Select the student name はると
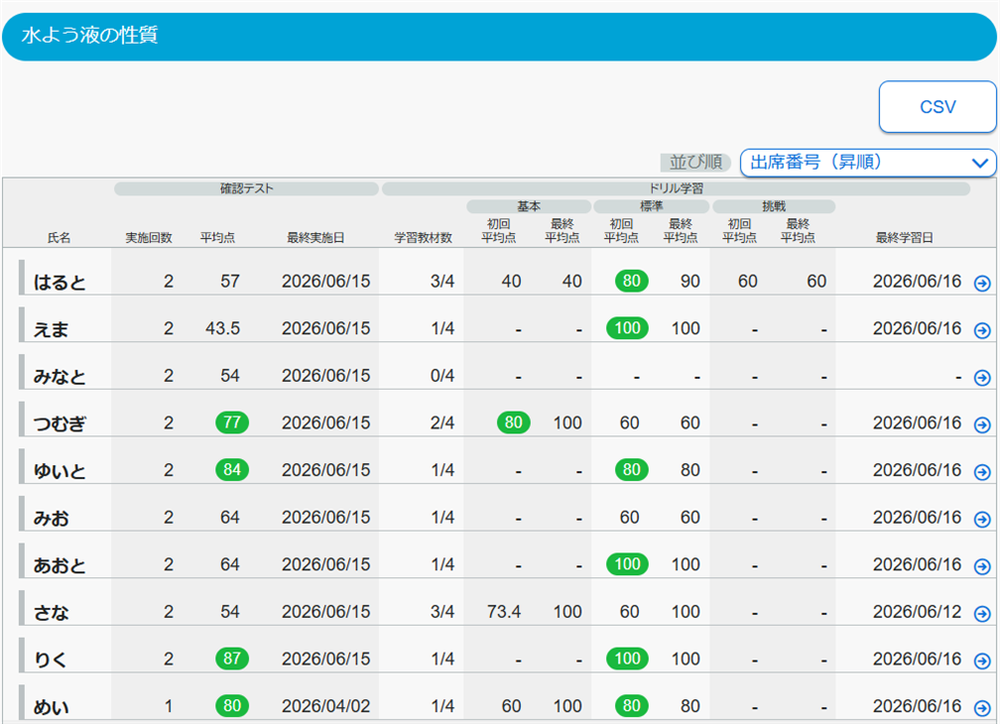The image size is (1000, 724). [59, 283]
